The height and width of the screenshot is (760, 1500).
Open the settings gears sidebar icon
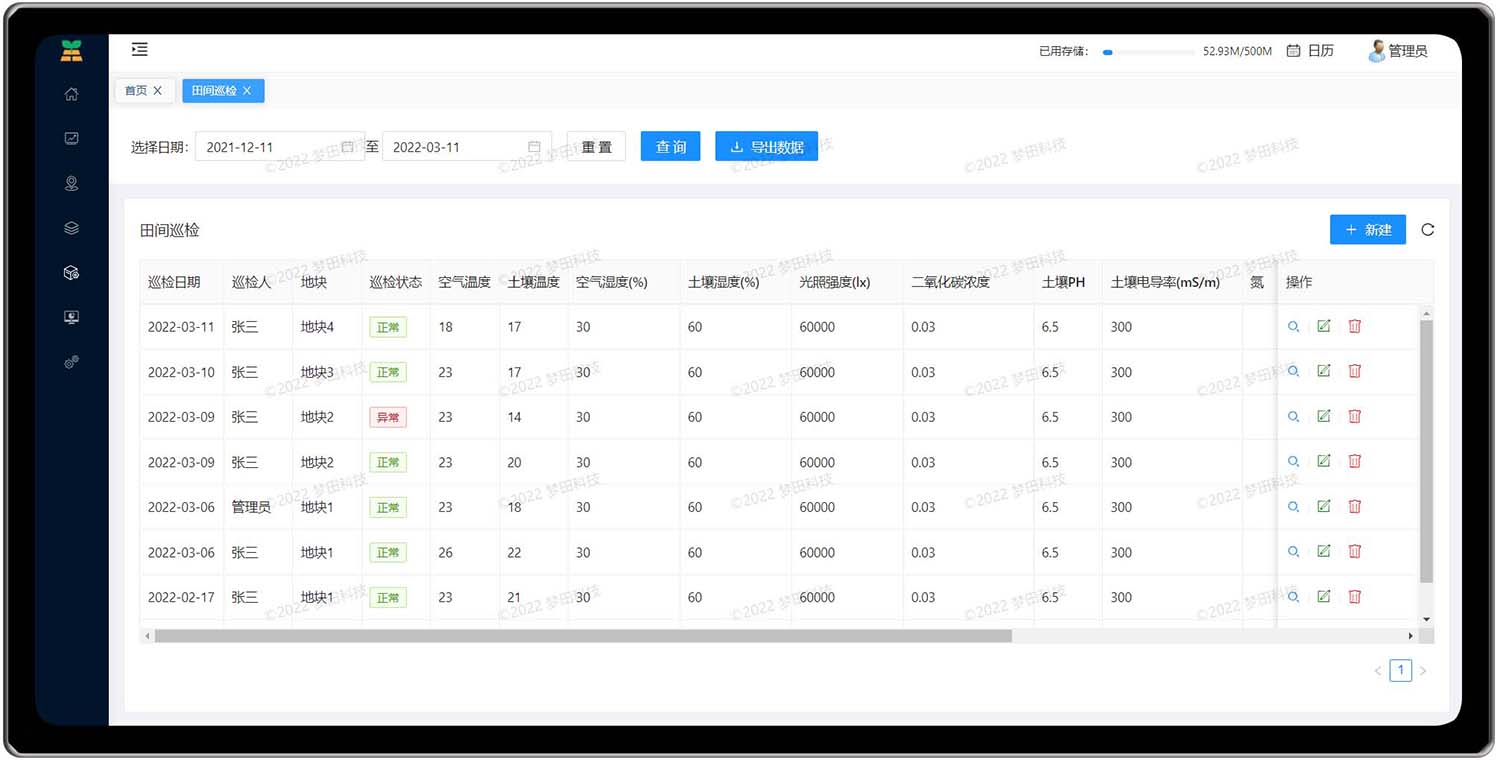click(x=71, y=362)
